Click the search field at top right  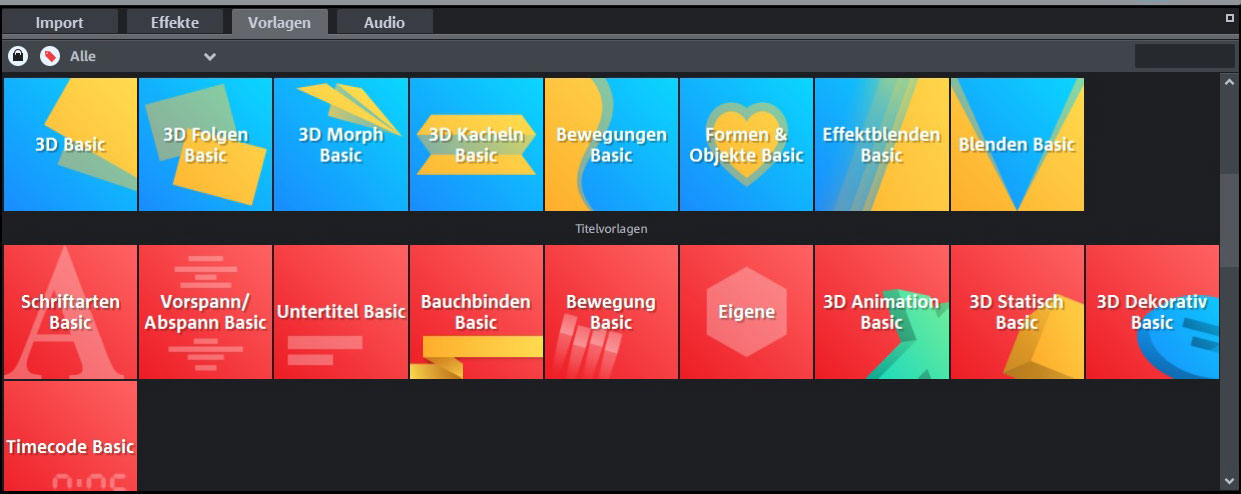click(x=1185, y=56)
